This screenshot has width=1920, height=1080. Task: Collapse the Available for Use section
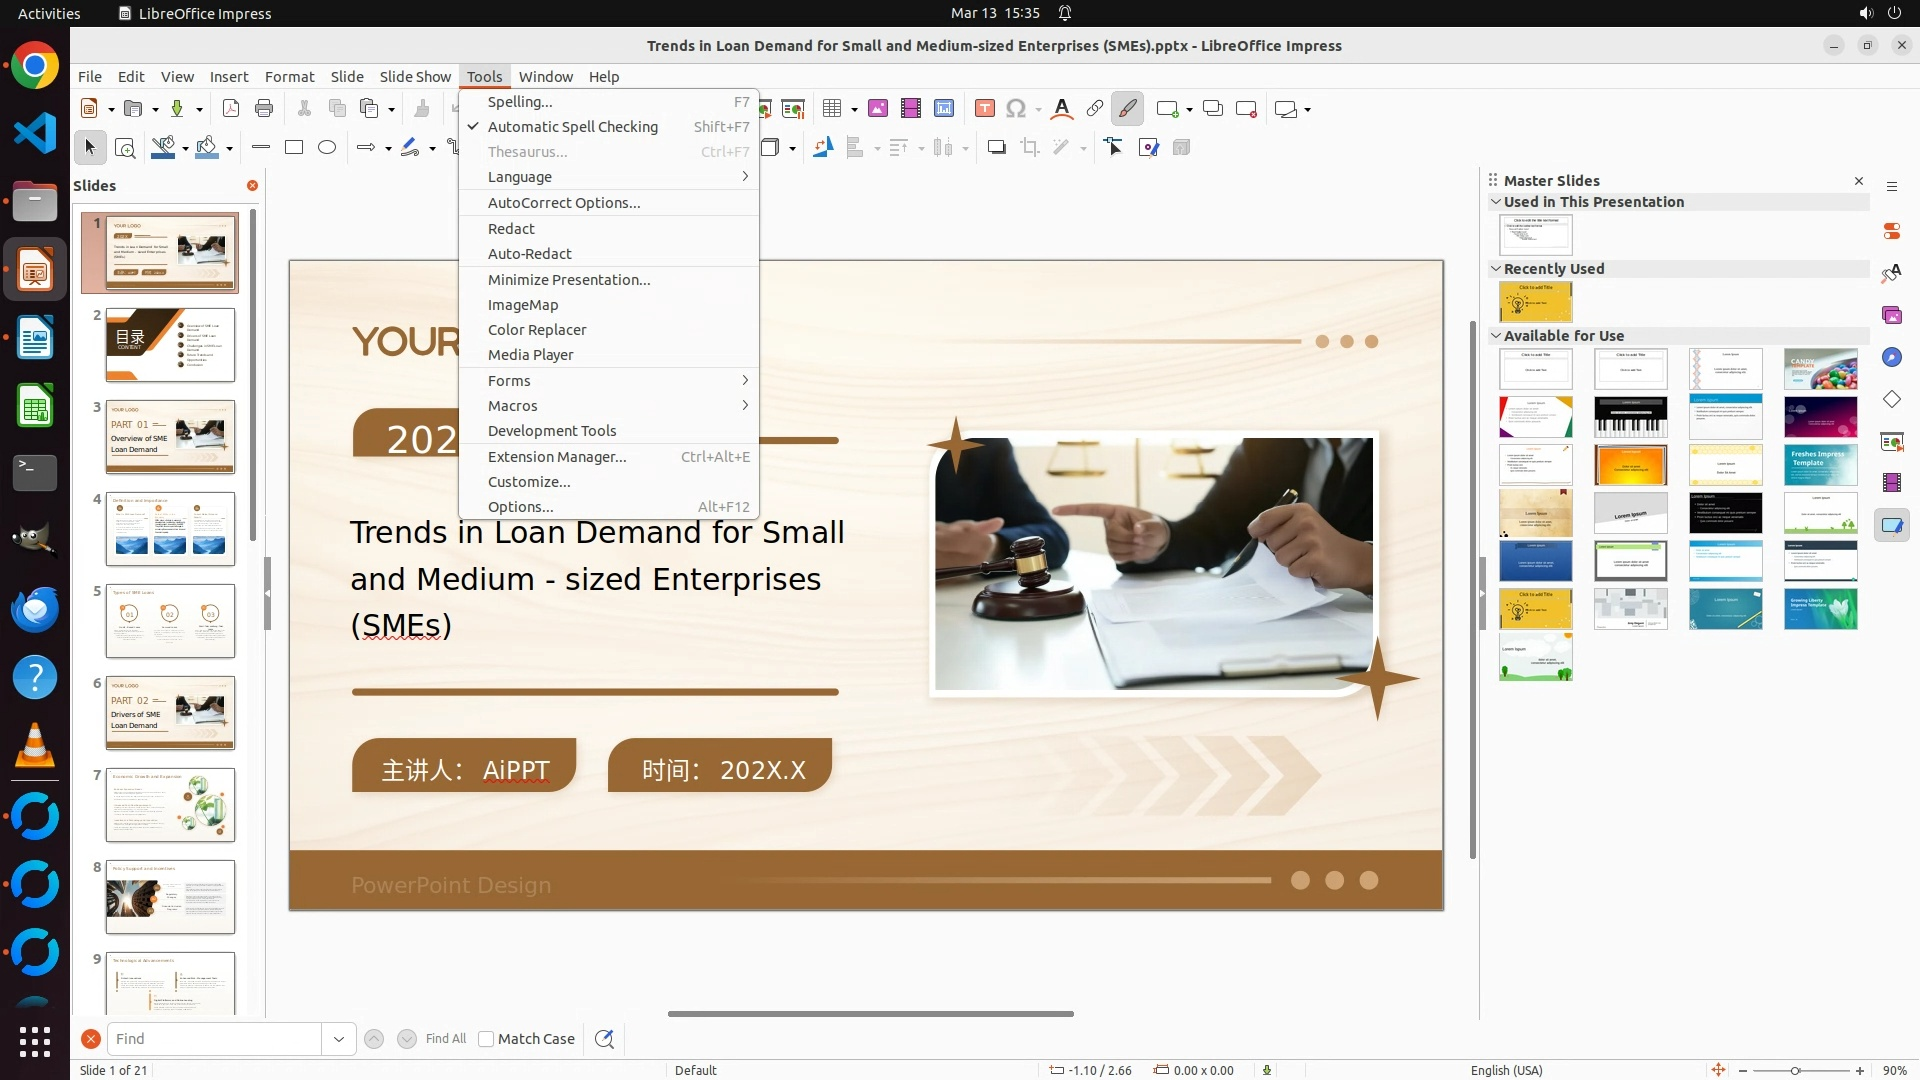[1496, 336]
